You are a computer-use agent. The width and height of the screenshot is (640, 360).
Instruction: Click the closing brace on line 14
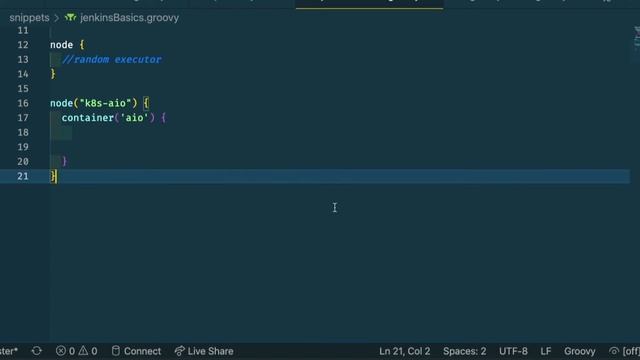click(53, 74)
